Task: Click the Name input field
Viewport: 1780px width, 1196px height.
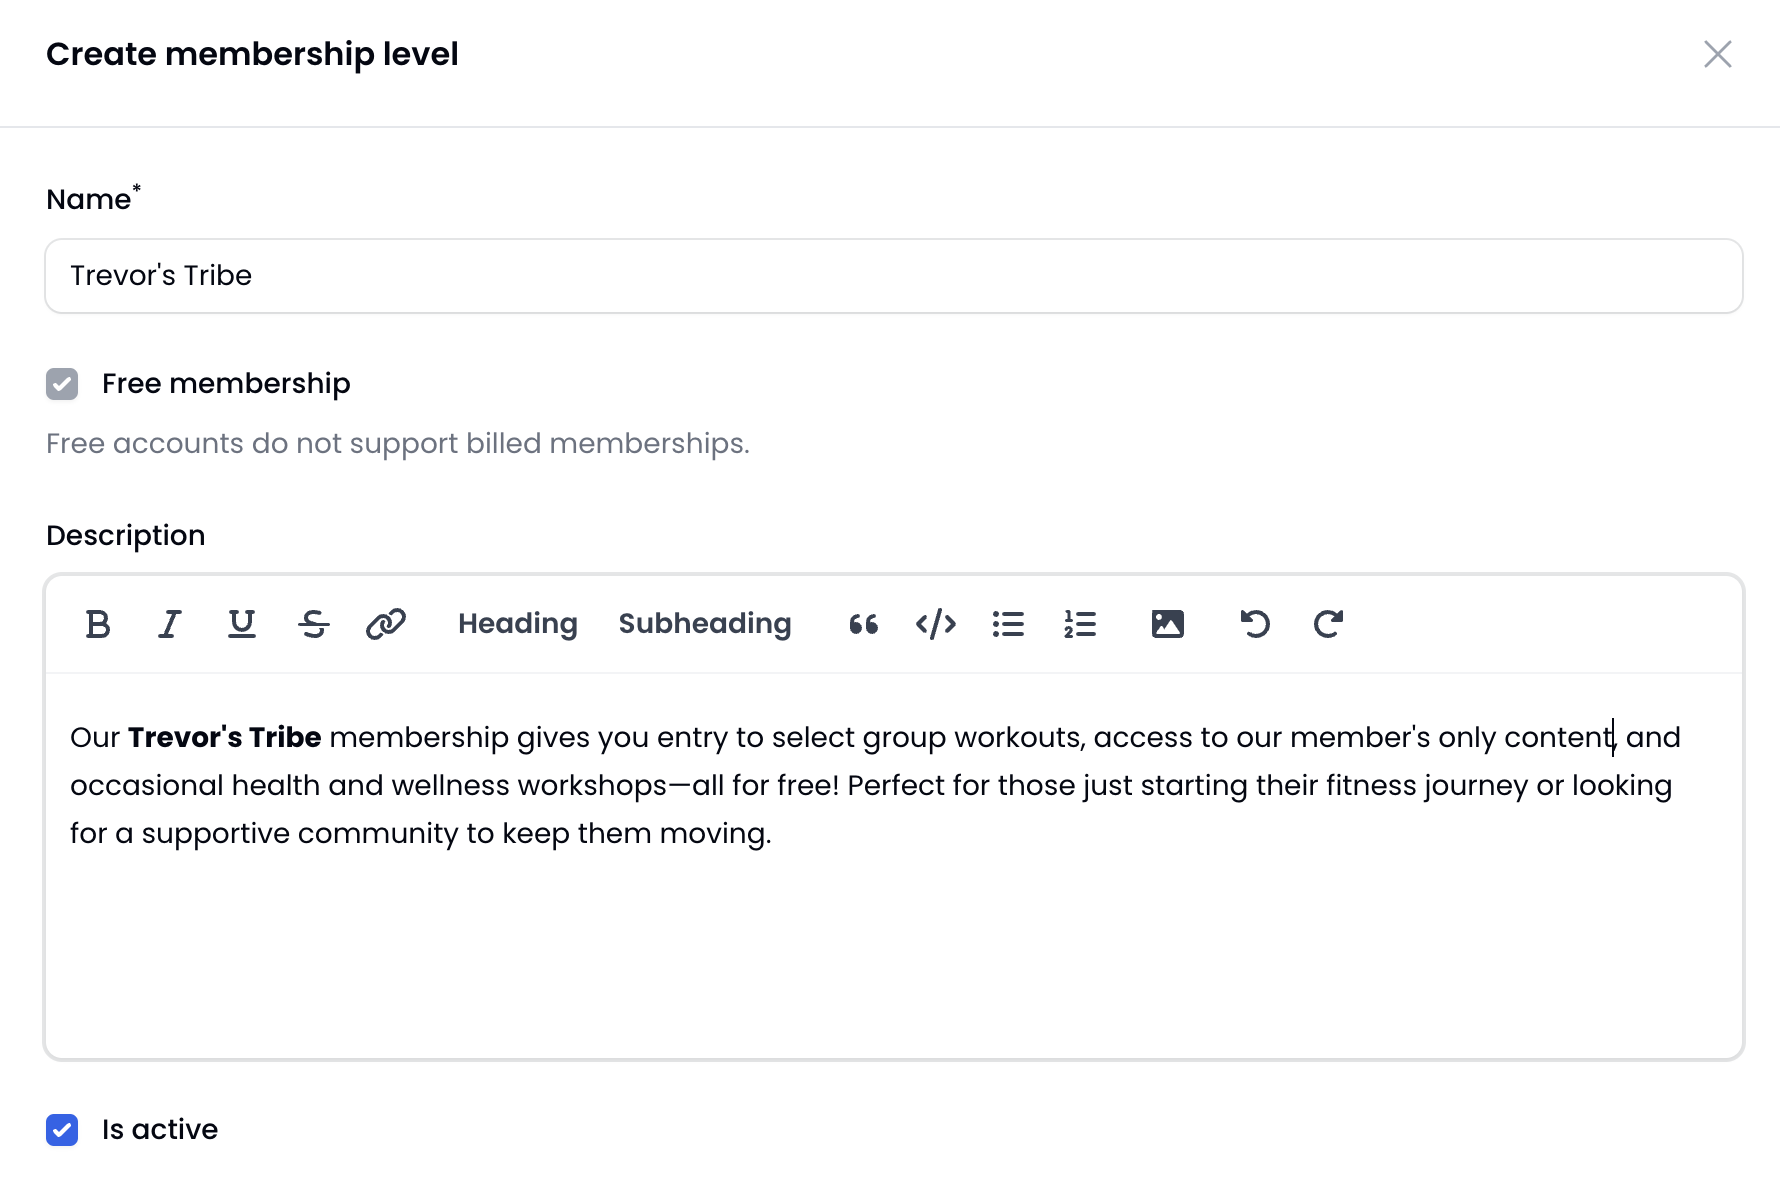Action: pyautogui.click(x=894, y=276)
